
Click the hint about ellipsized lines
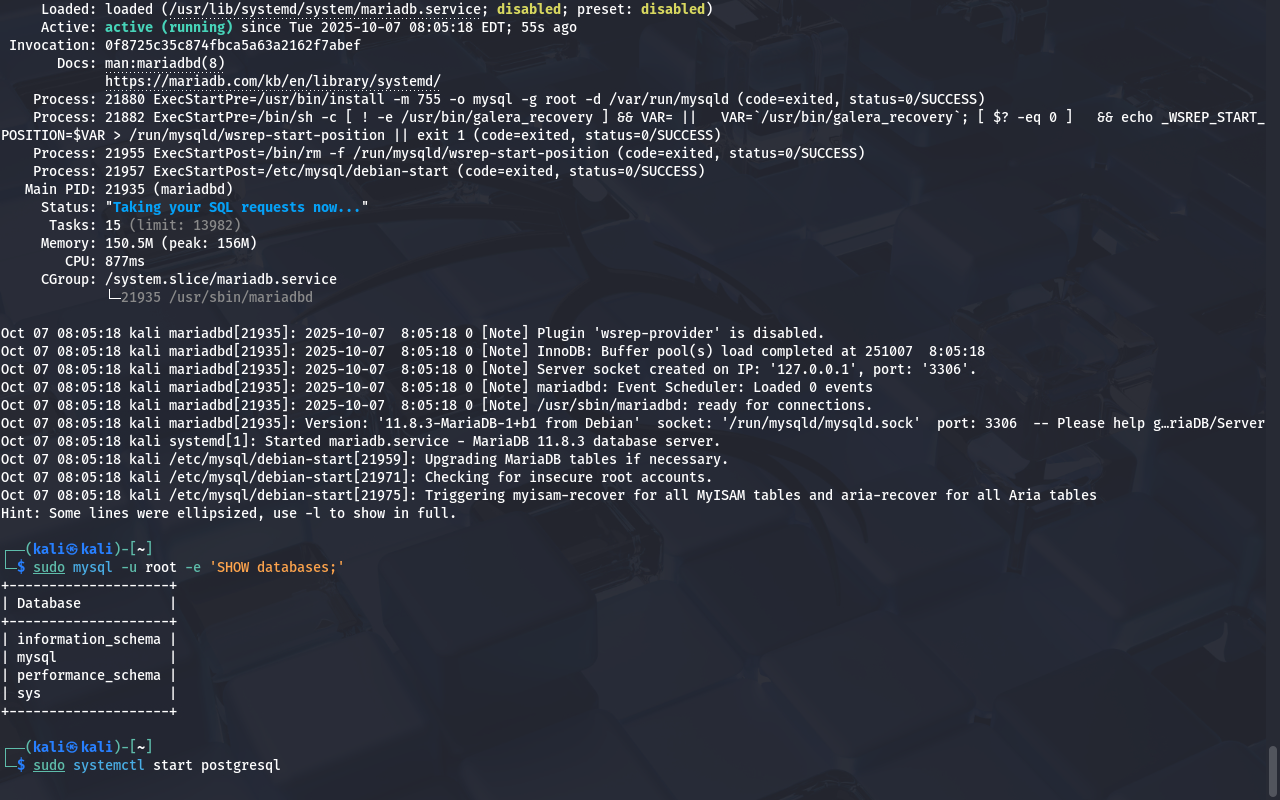click(228, 513)
